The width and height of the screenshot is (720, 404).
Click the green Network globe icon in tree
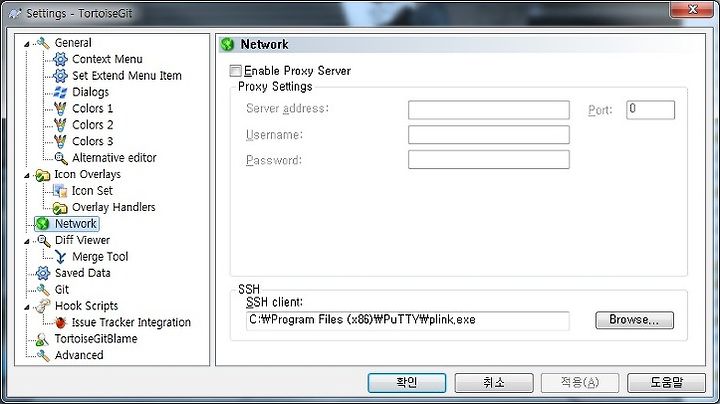point(43,224)
